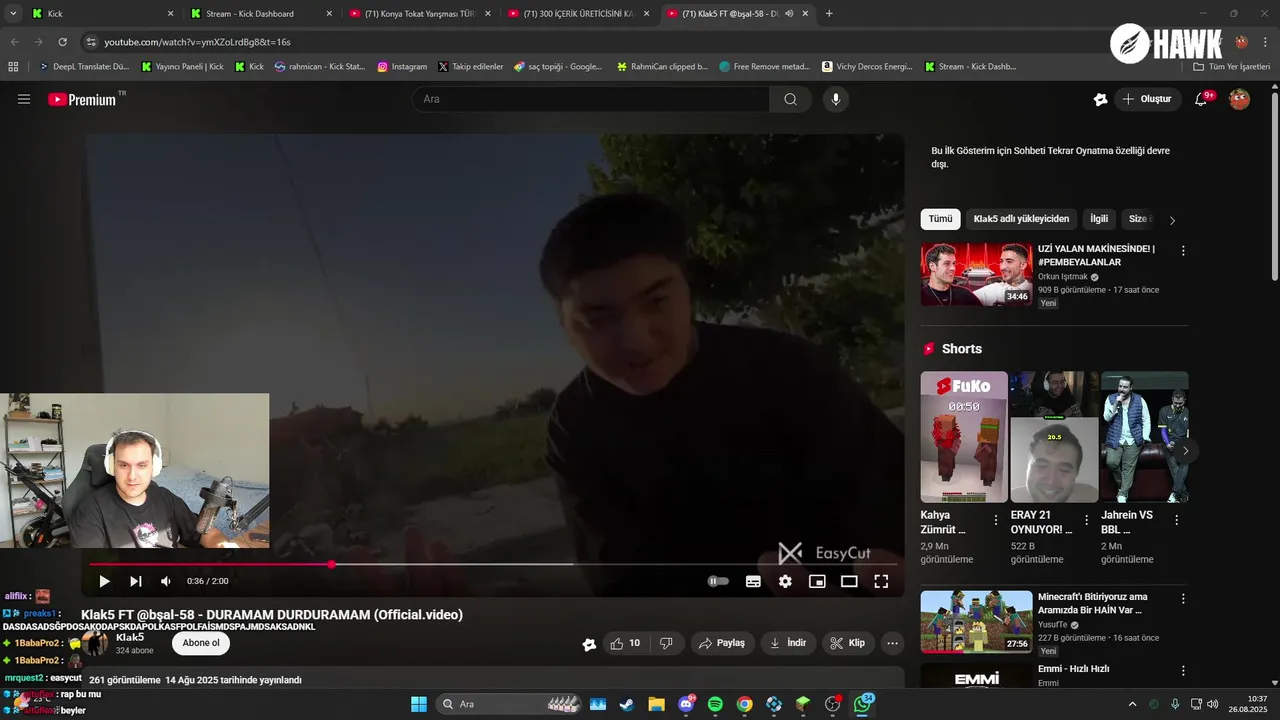The height and width of the screenshot is (720, 1280).
Task: Open Spotify from the taskbar
Action: (715, 704)
